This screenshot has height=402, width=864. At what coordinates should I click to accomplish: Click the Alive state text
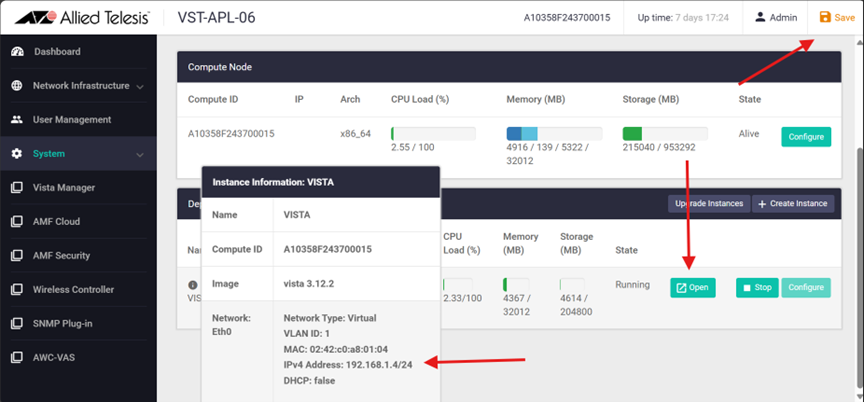[749, 134]
